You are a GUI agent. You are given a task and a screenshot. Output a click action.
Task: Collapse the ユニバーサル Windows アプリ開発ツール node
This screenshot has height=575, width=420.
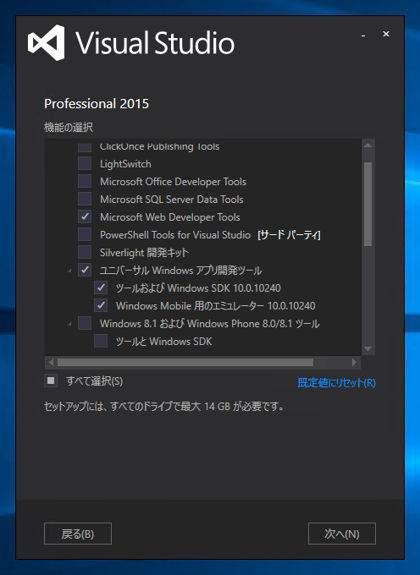[70, 271]
